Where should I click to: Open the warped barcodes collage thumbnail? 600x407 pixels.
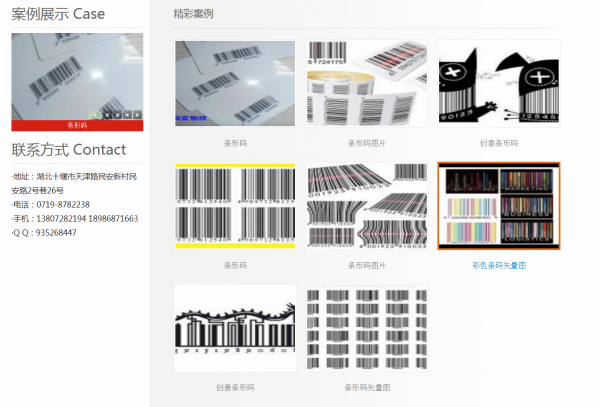(367, 205)
